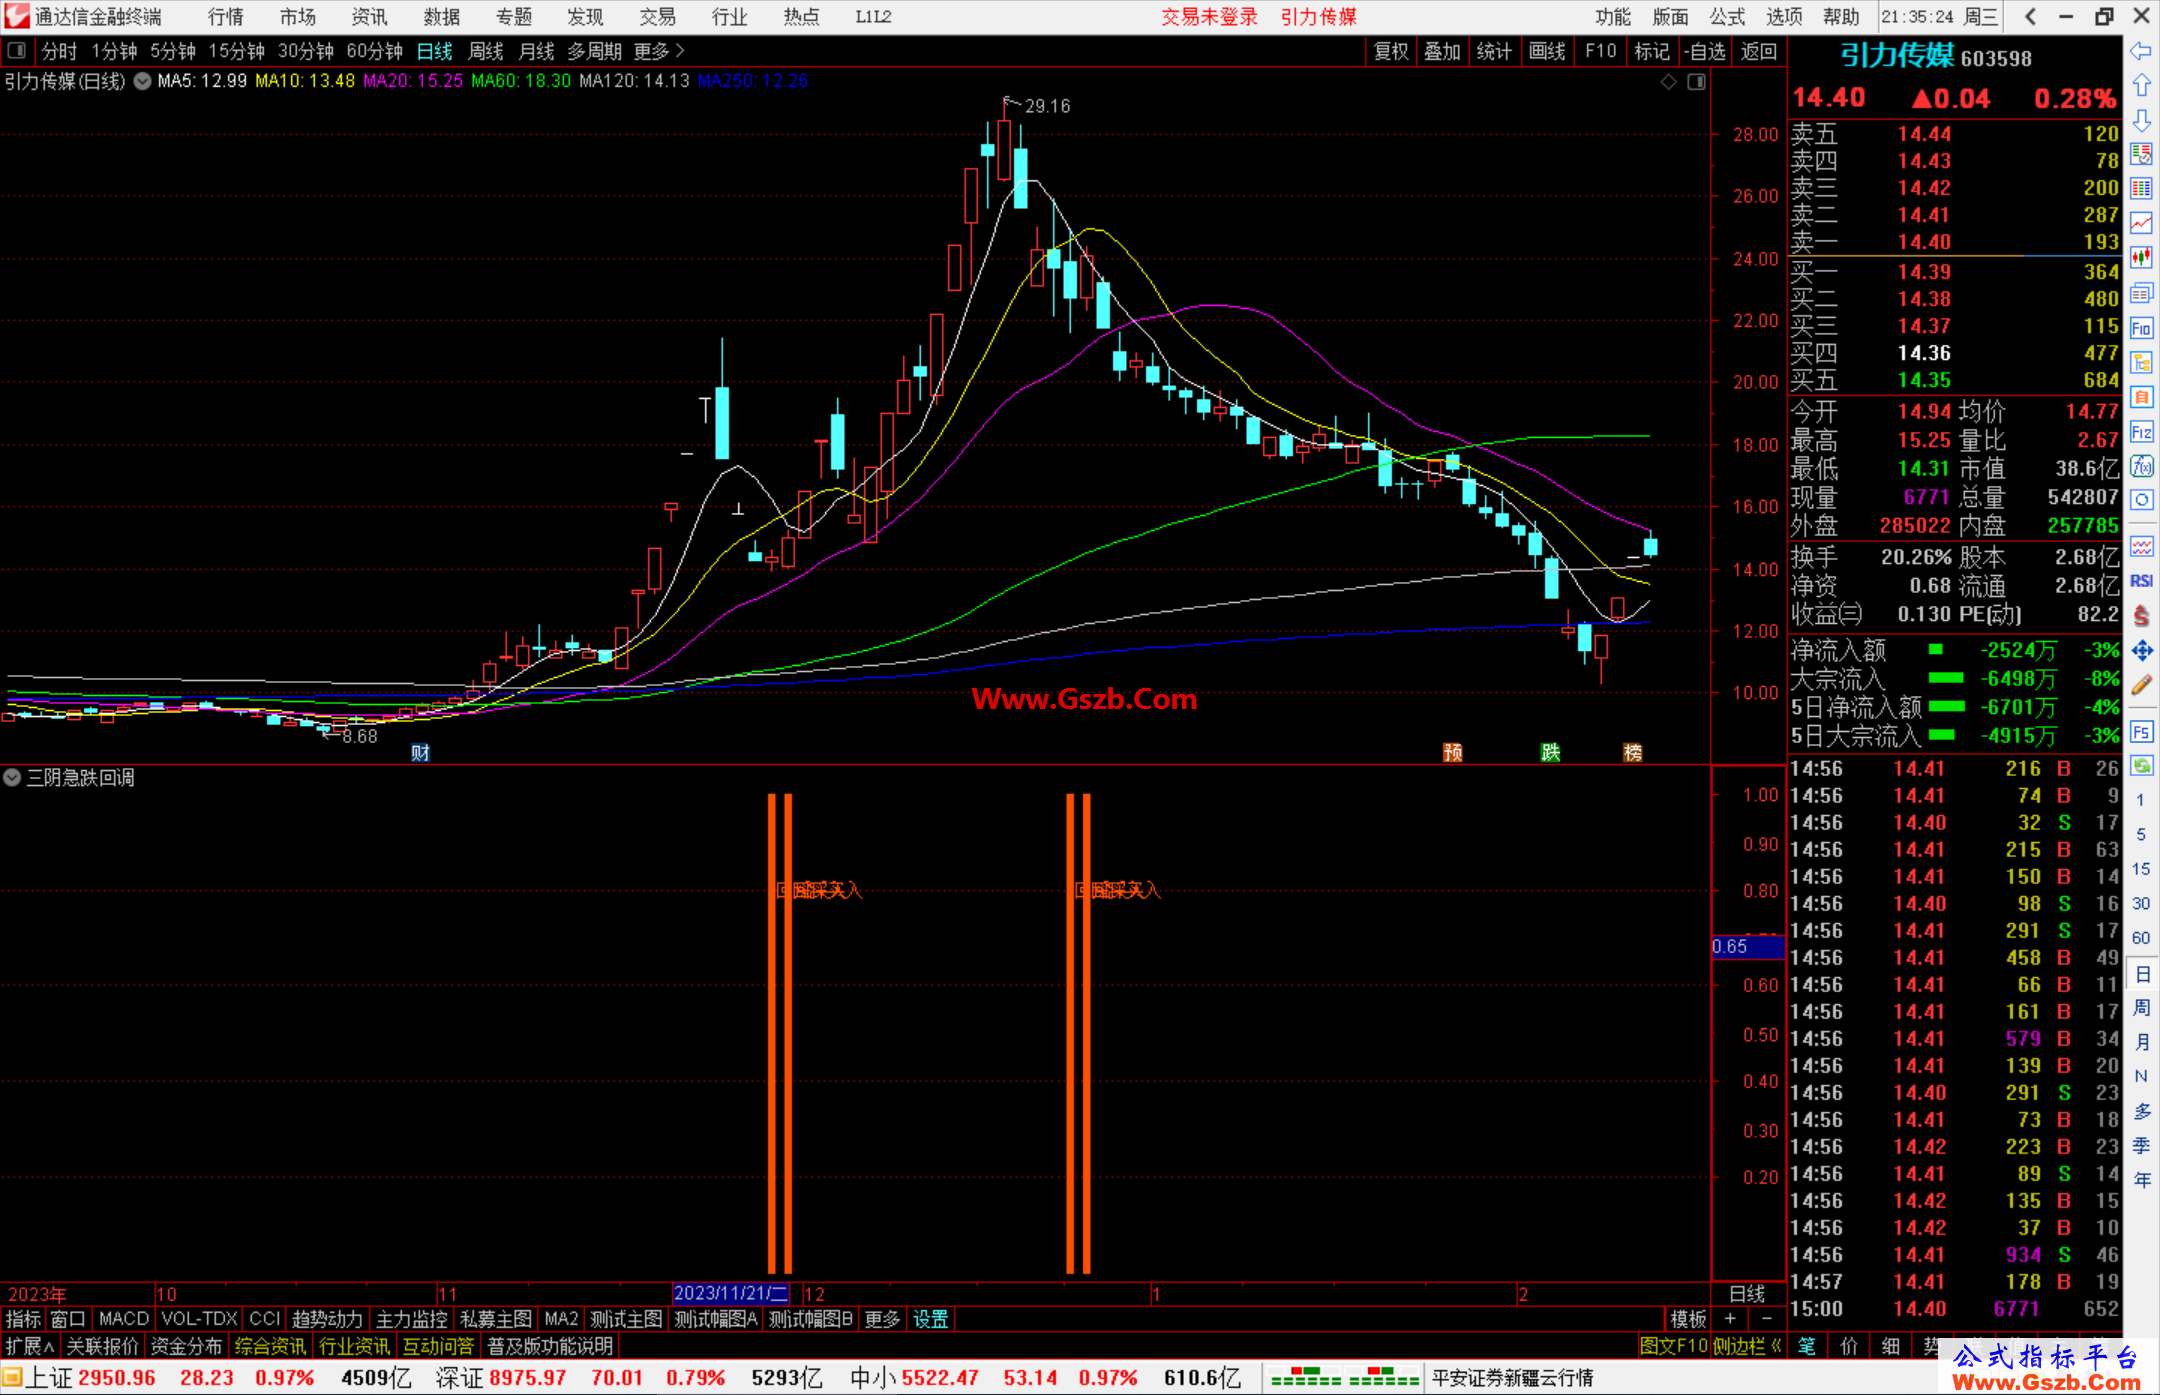Click the diamond icon at chart top right
The width and height of the screenshot is (2160, 1395).
coord(1669,82)
